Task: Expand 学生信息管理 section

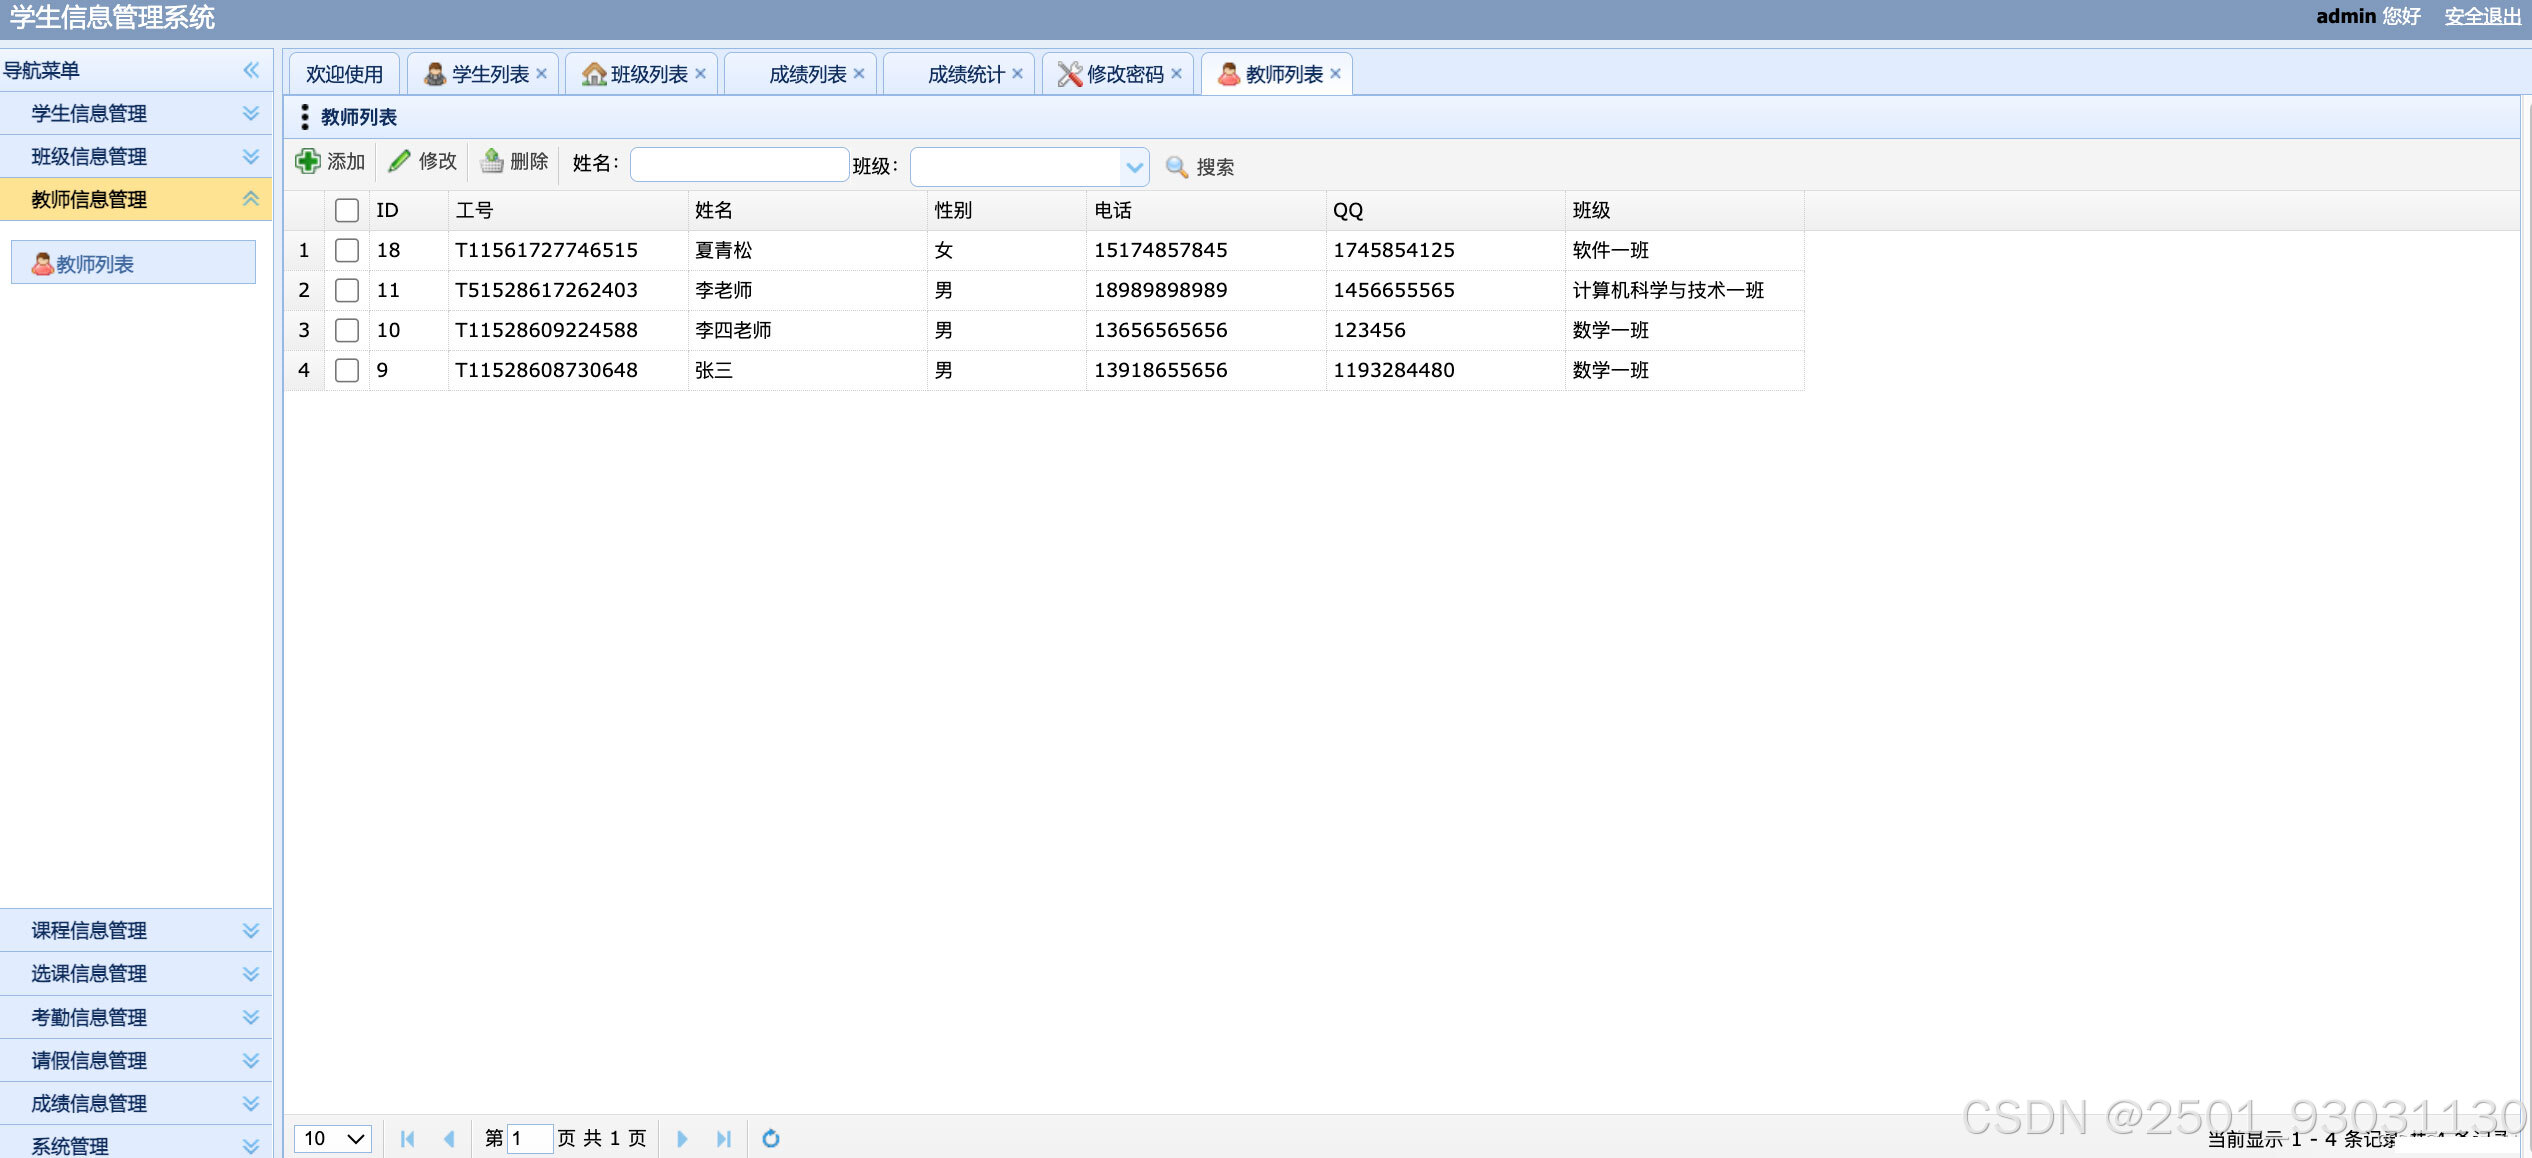Action: click(x=251, y=113)
